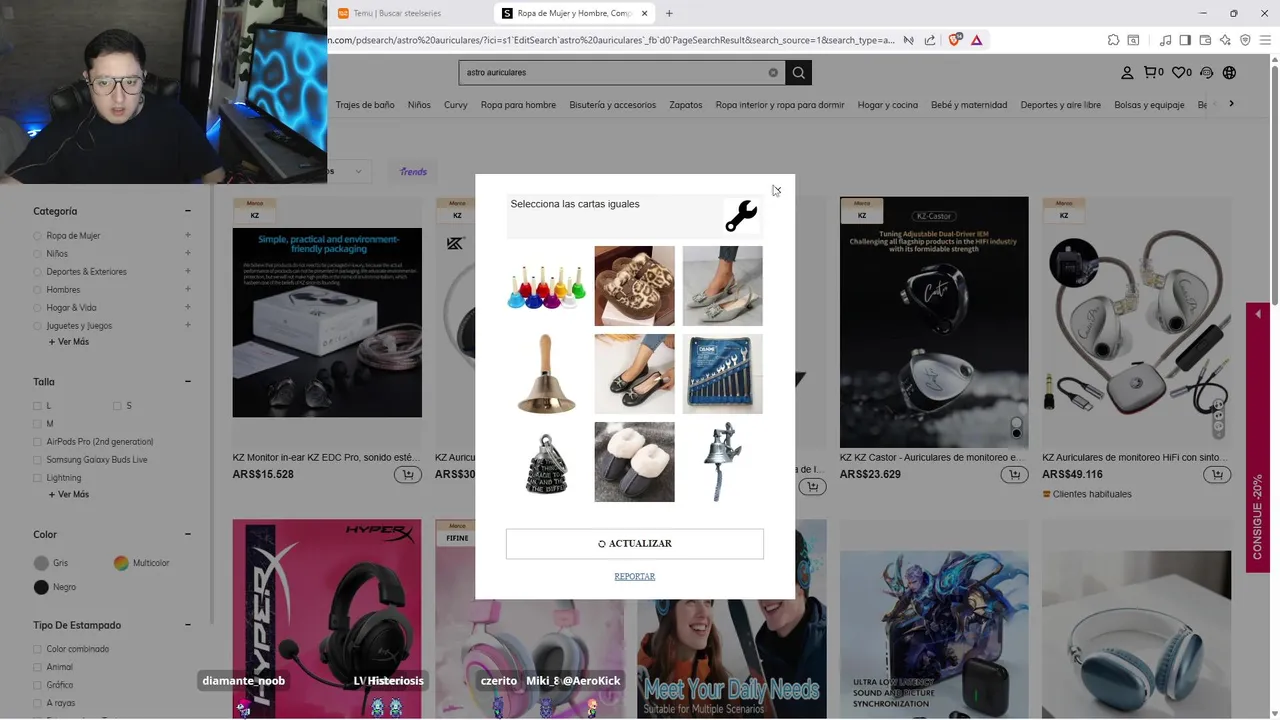Collapse the Tipo De Estampado section
This screenshot has width=1280, height=720.
click(187, 625)
